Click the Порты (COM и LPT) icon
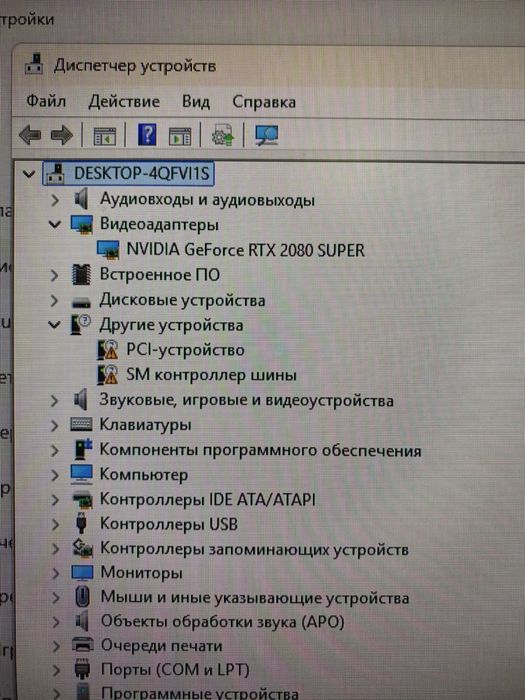525x700 pixels. pyautogui.click(x=83, y=669)
